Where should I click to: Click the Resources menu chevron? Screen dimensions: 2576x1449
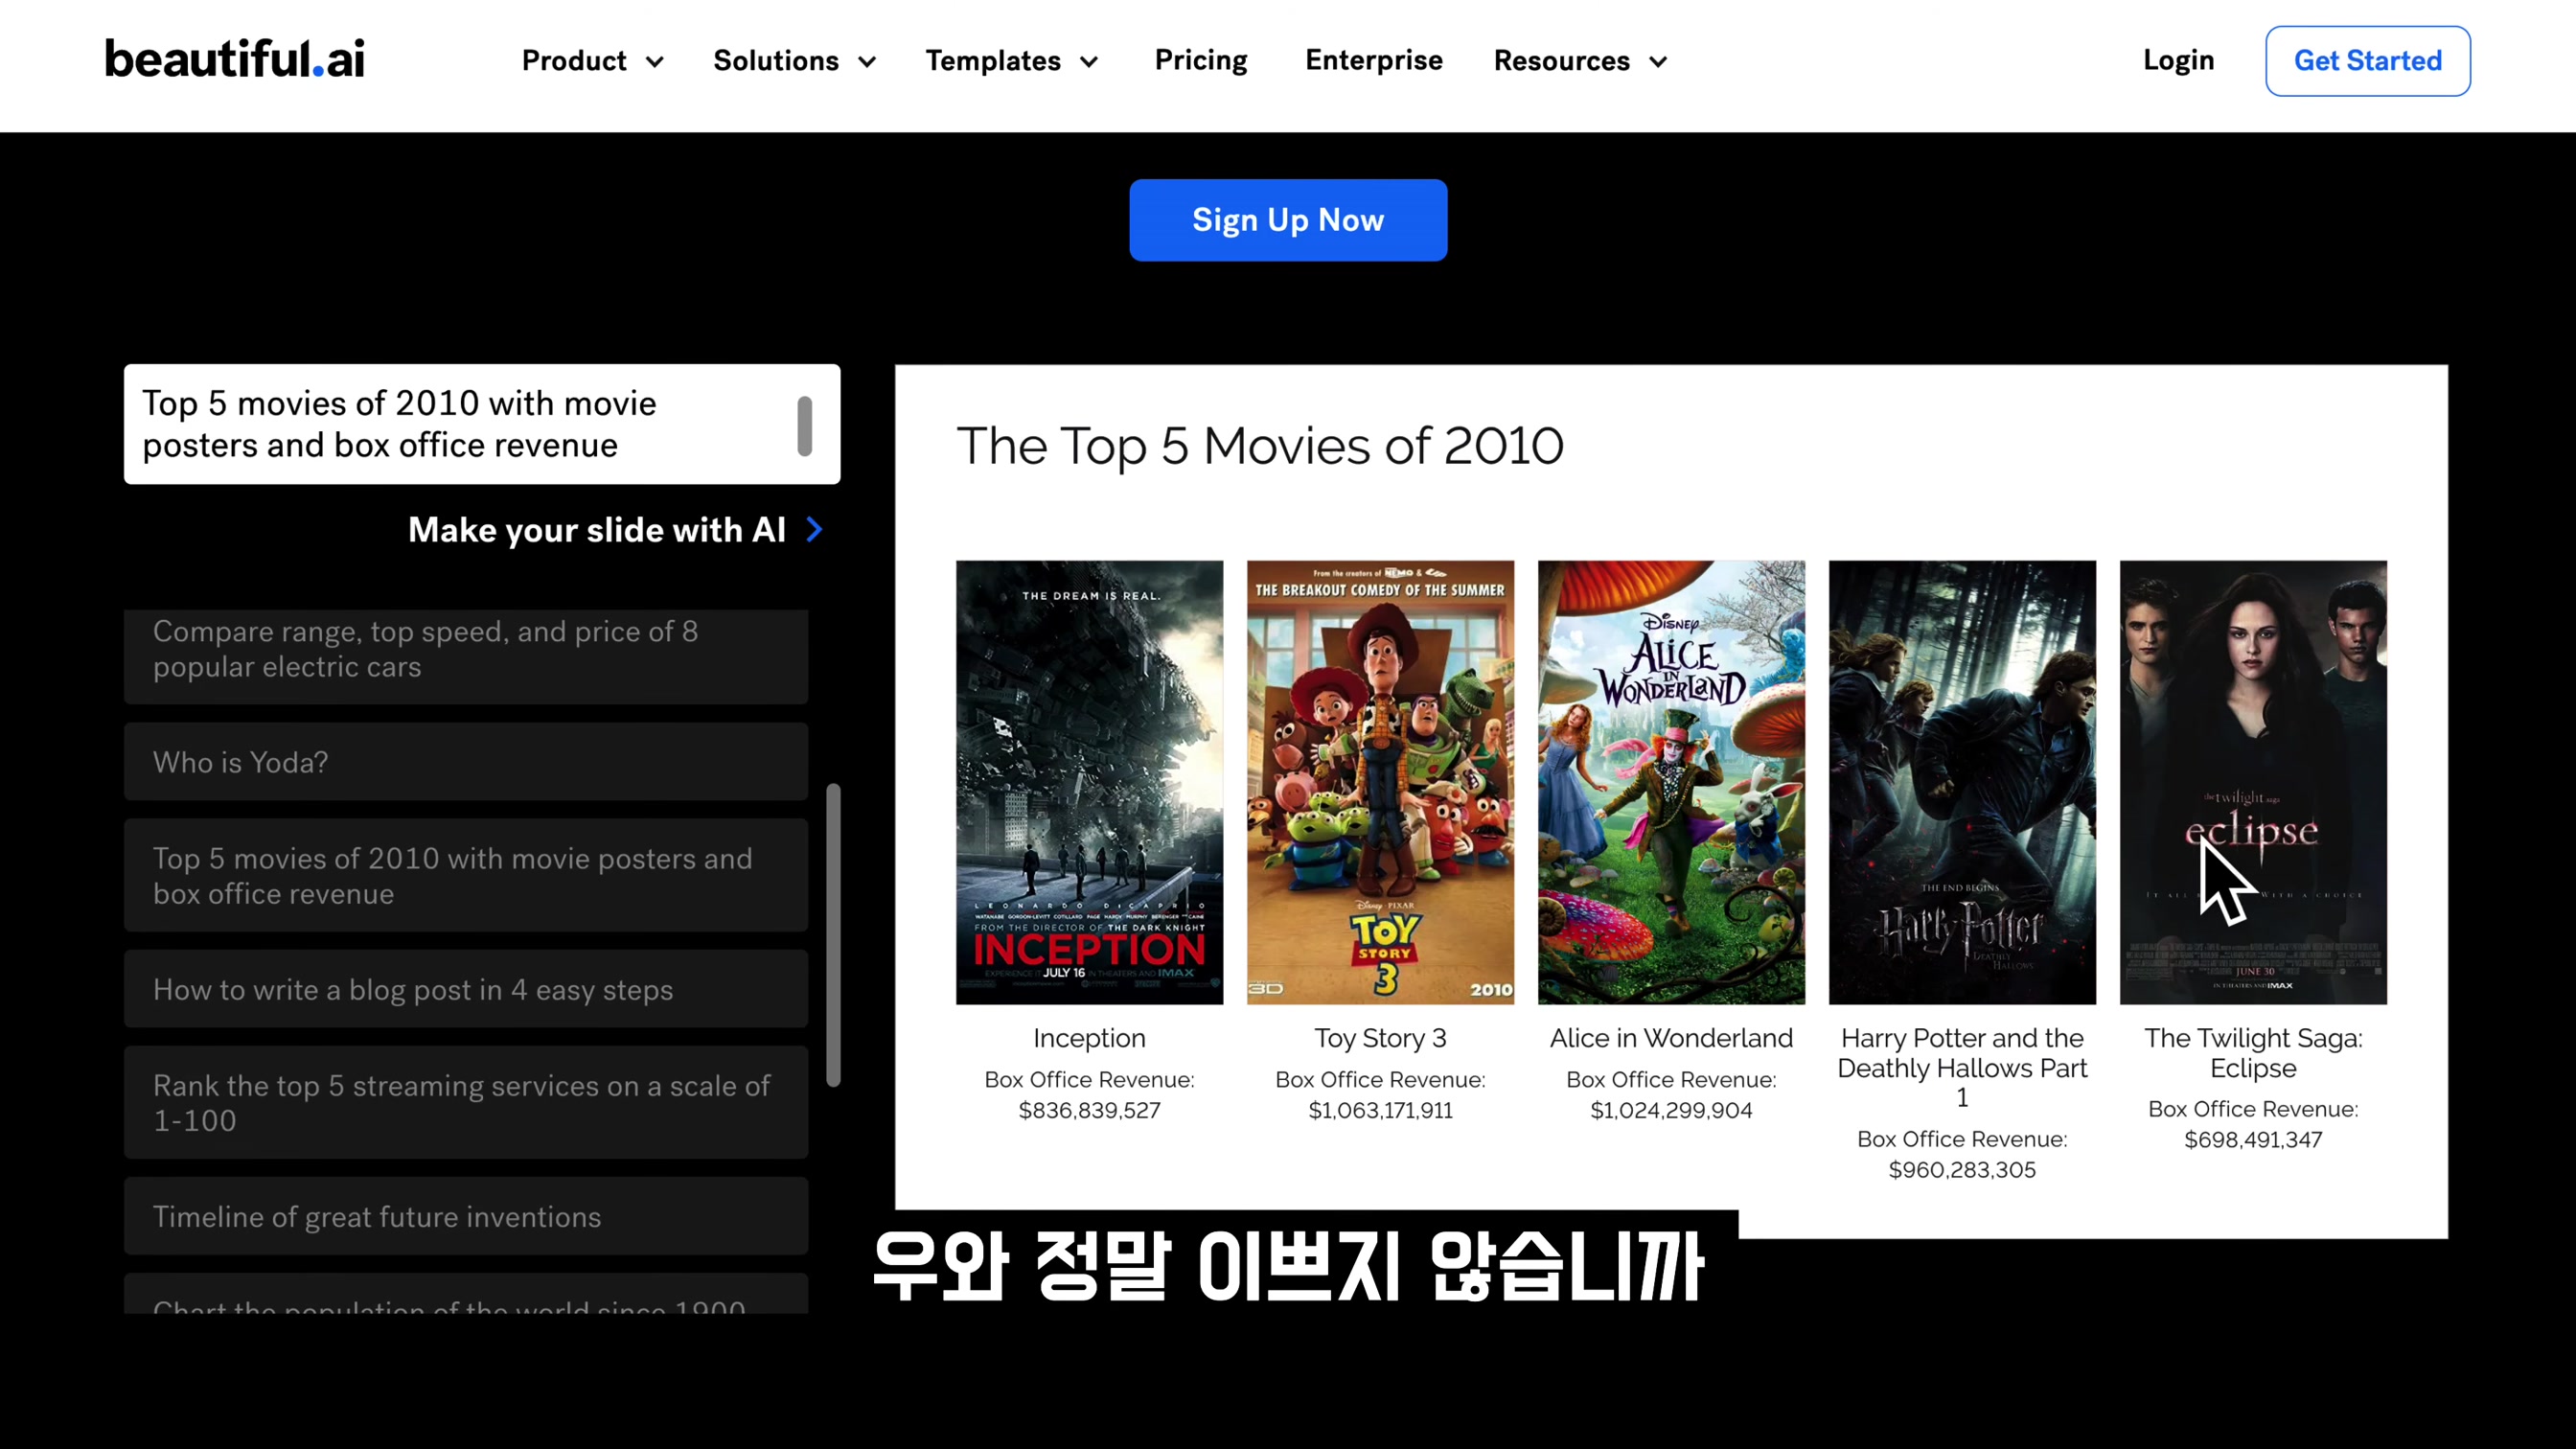(1658, 62)
